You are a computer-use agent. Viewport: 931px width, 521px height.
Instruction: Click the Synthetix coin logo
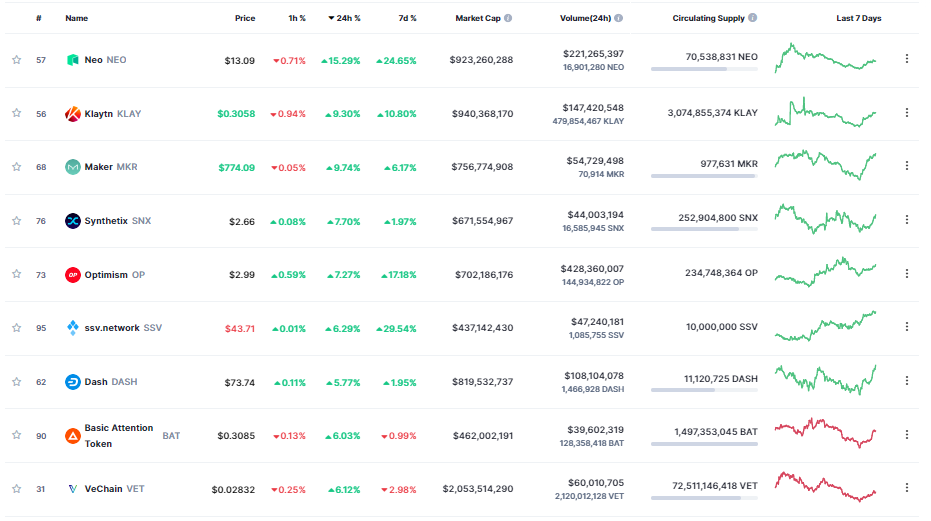[x=72, y=220]
